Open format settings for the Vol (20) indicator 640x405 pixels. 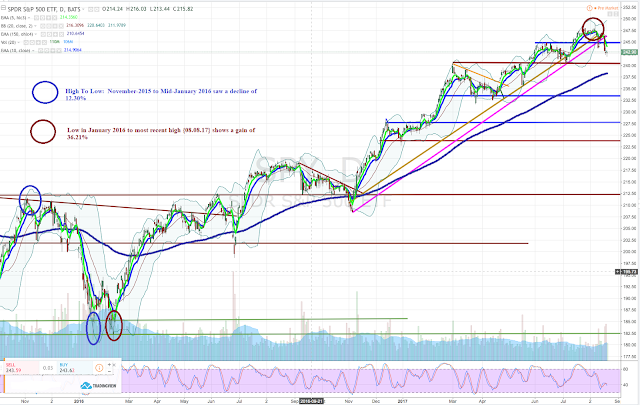coord(32,42)
